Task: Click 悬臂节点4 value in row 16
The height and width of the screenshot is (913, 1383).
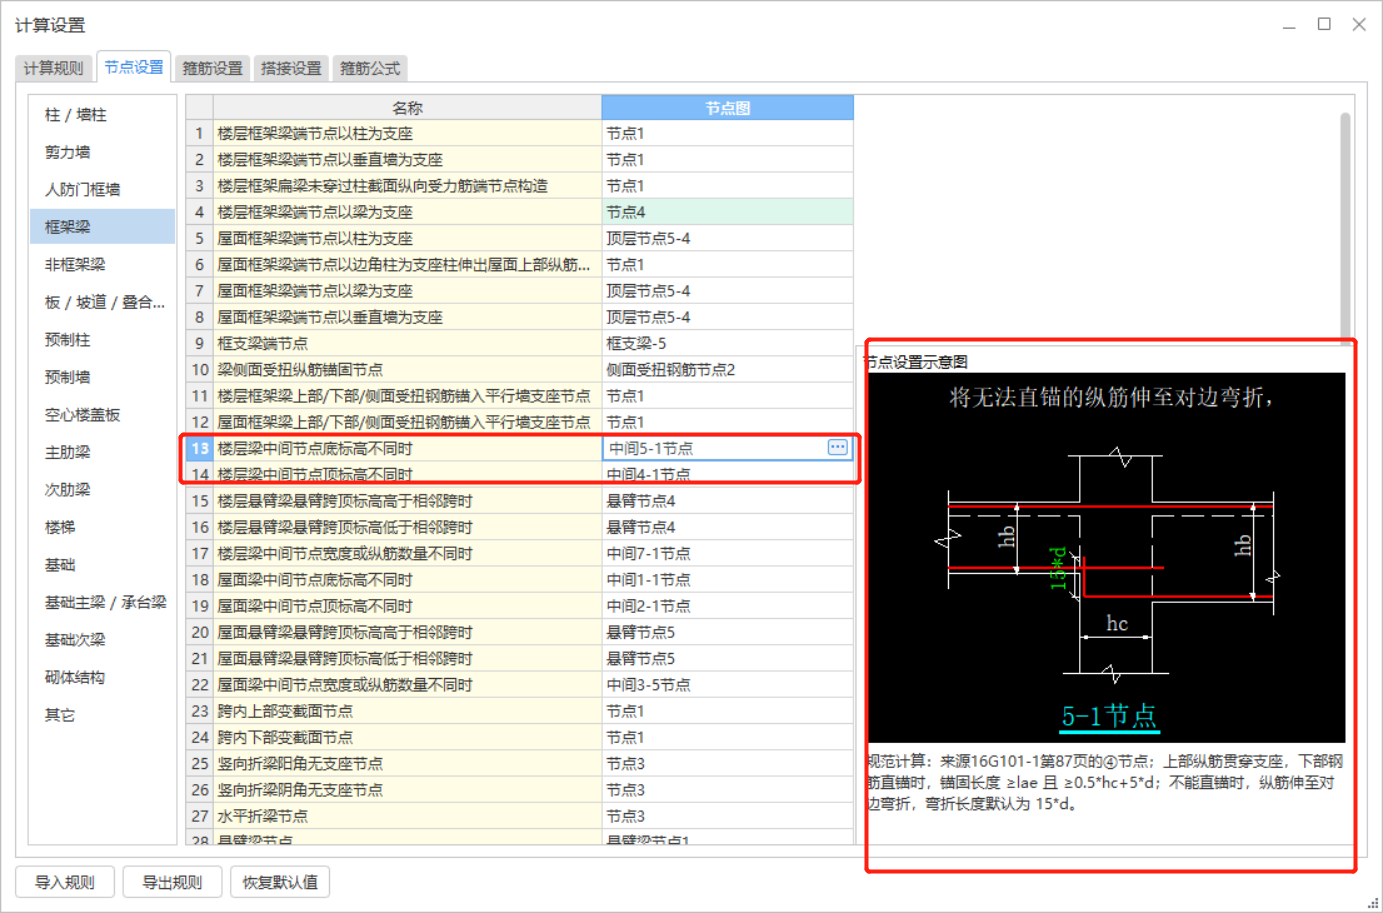Action: click(x=728, y=527)
